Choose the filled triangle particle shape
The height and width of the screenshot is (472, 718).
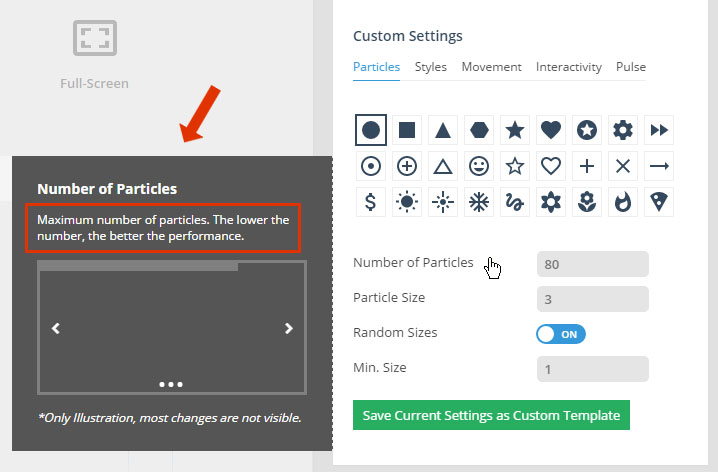443,130
